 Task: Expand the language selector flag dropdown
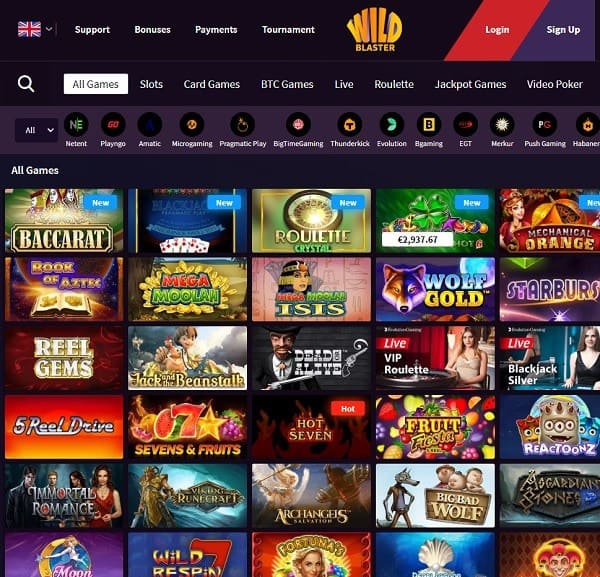(x=35, y=29)
